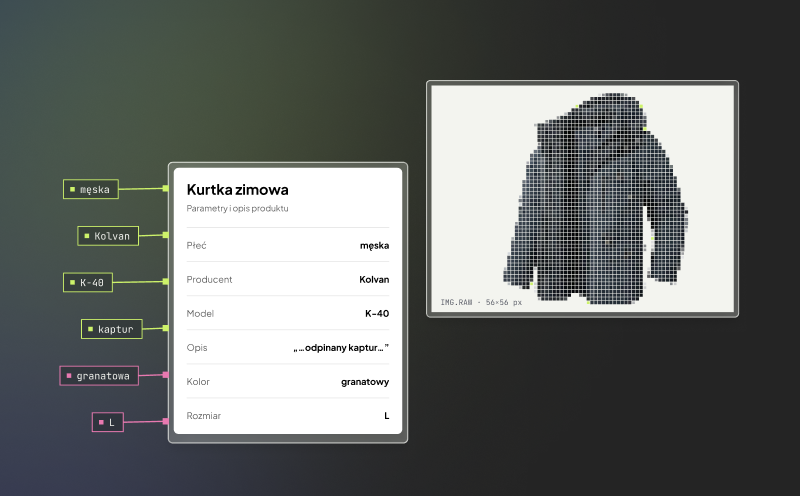800x496 pixels.
Task: Click the 'Producent' row label
Action: (x=209, y=280)
